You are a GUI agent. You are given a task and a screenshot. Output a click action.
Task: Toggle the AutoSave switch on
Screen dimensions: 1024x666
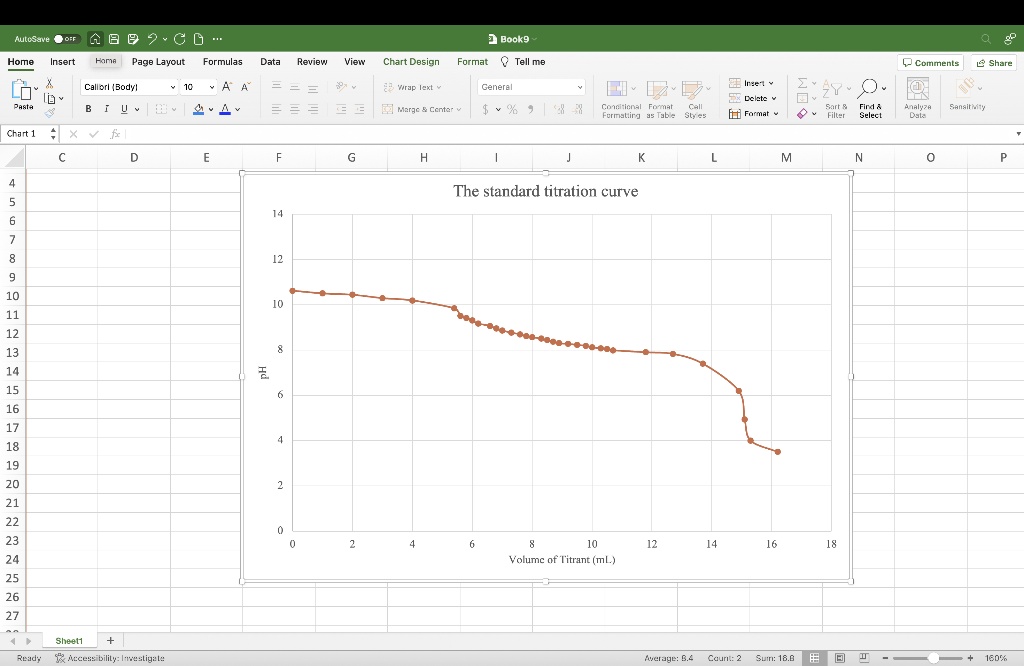[66, 38]
